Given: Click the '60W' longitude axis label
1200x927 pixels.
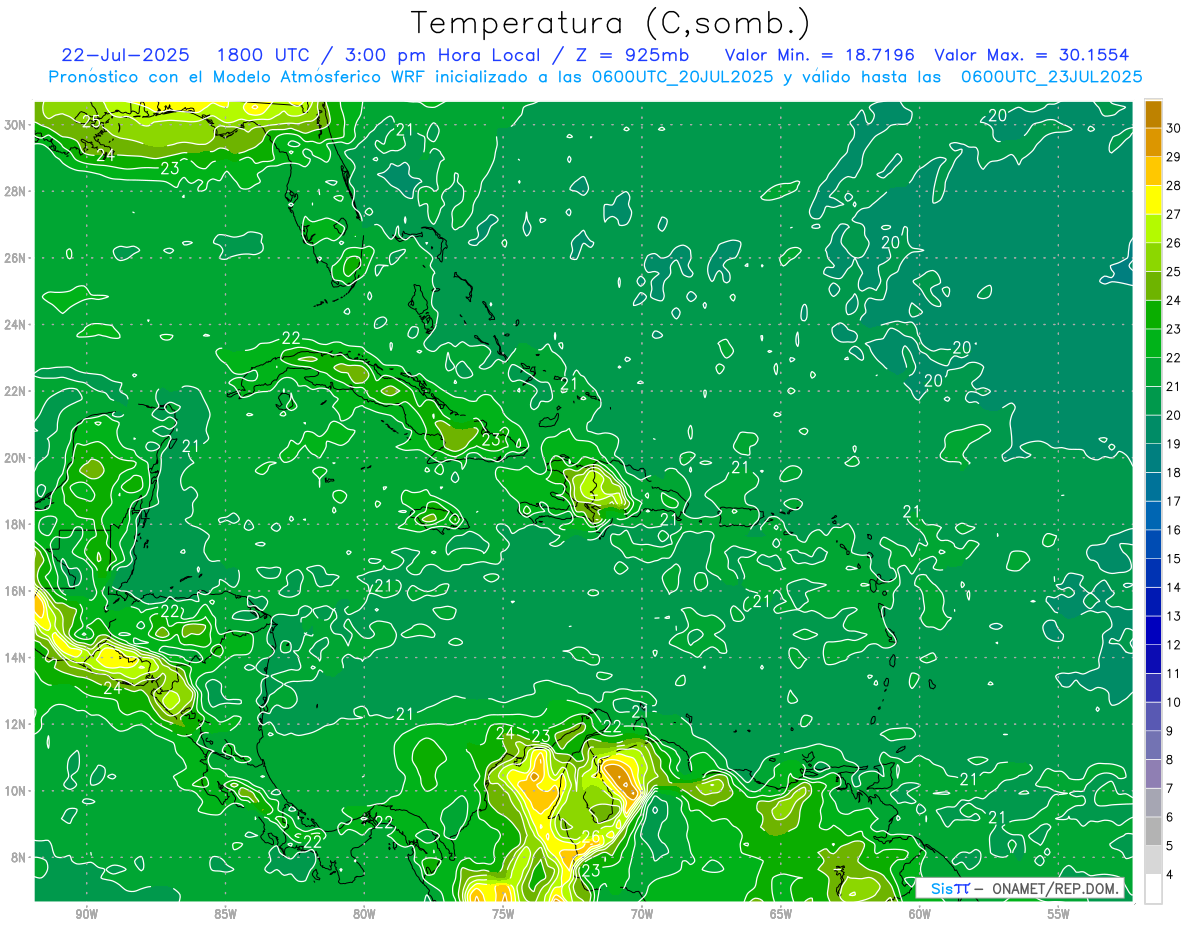Looking at the screenshot, I should 920,914.
